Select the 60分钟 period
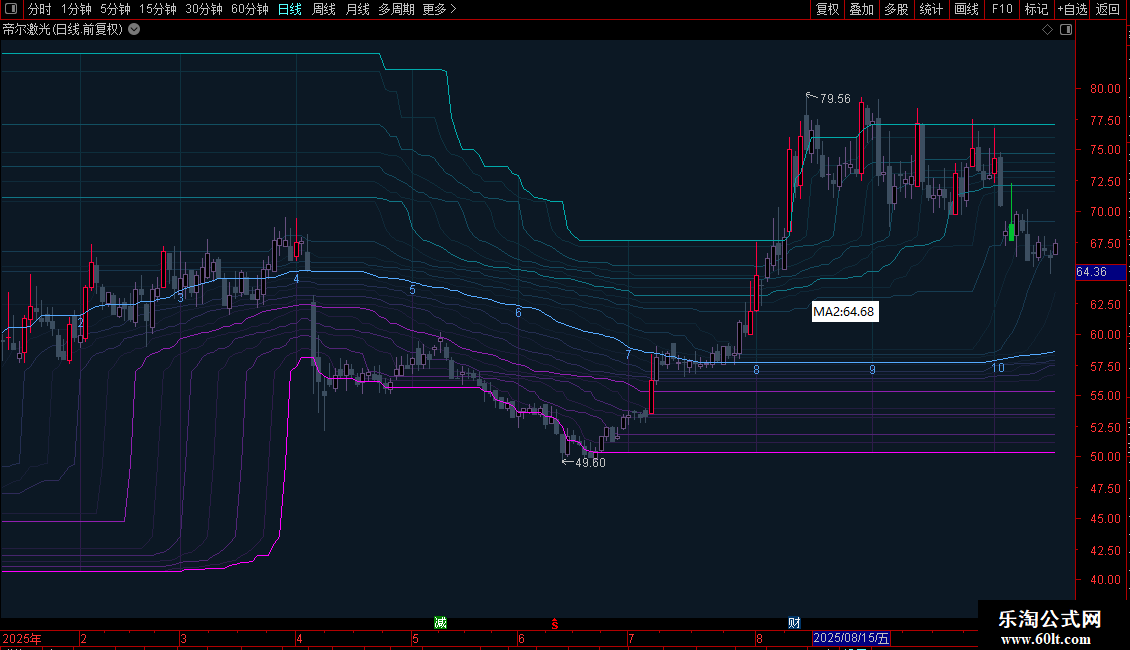The width and height of the screenshot is (1130, 650). 249,9
